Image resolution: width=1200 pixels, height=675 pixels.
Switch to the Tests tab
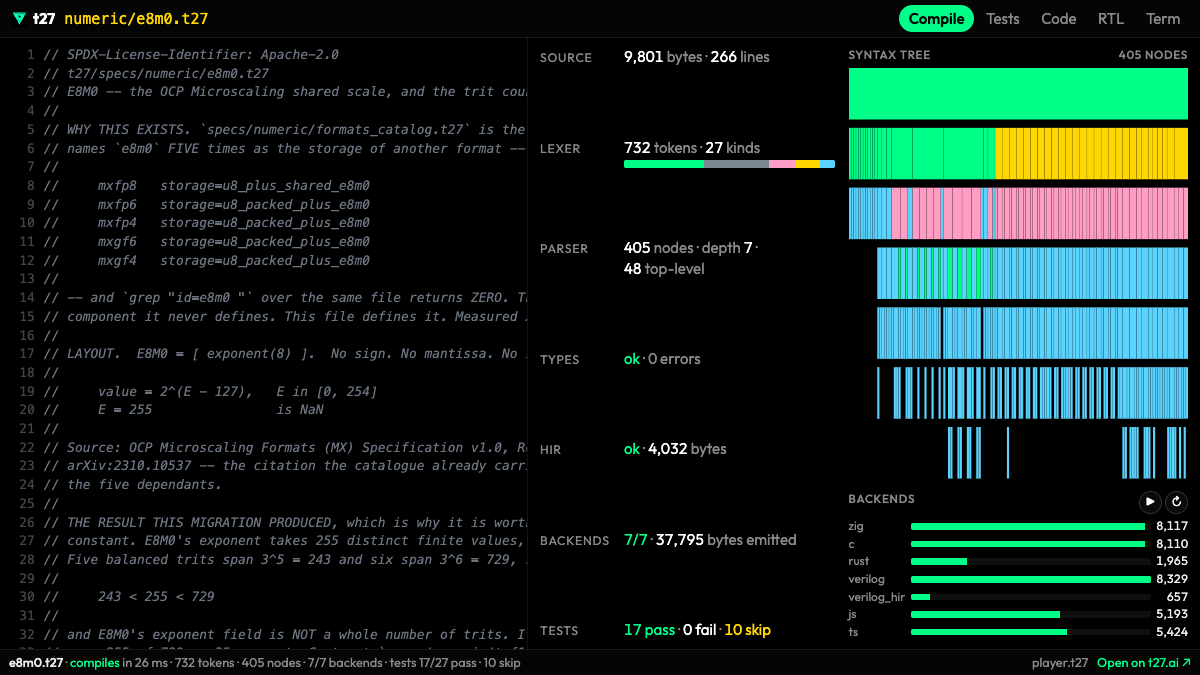(1003, 19)
